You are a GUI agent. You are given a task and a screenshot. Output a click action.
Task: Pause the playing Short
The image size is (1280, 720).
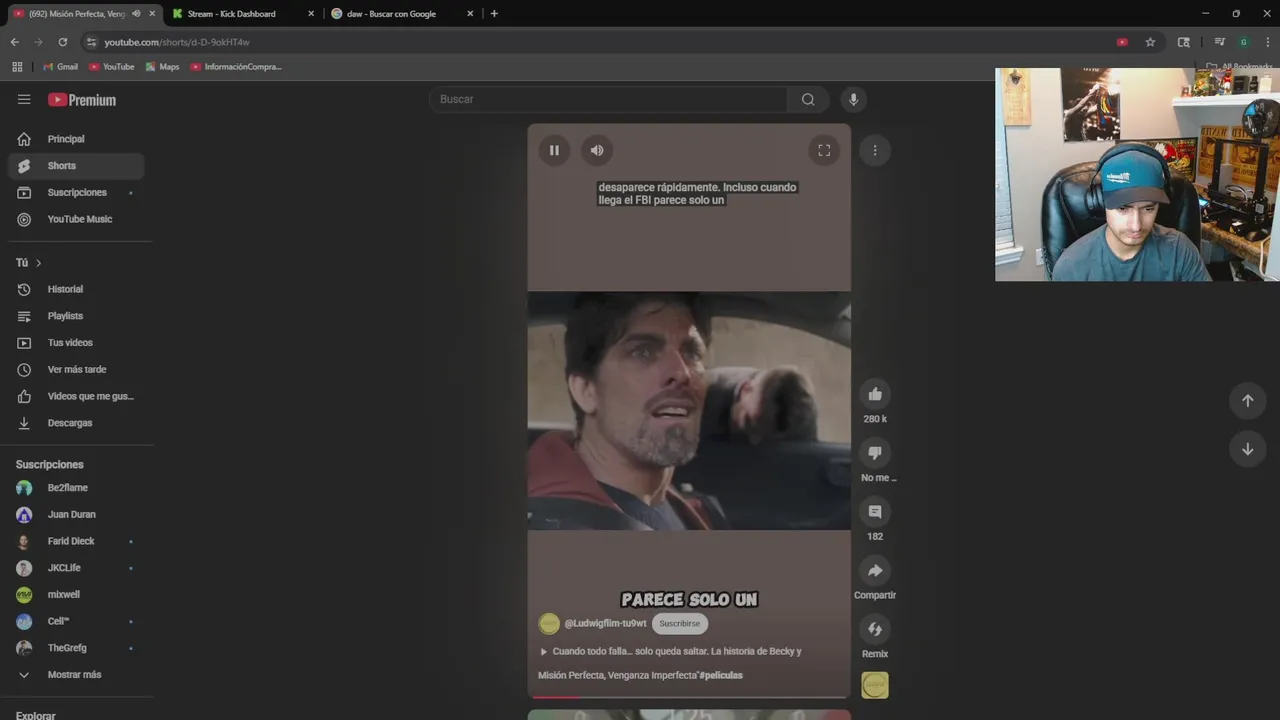[554, 150]
